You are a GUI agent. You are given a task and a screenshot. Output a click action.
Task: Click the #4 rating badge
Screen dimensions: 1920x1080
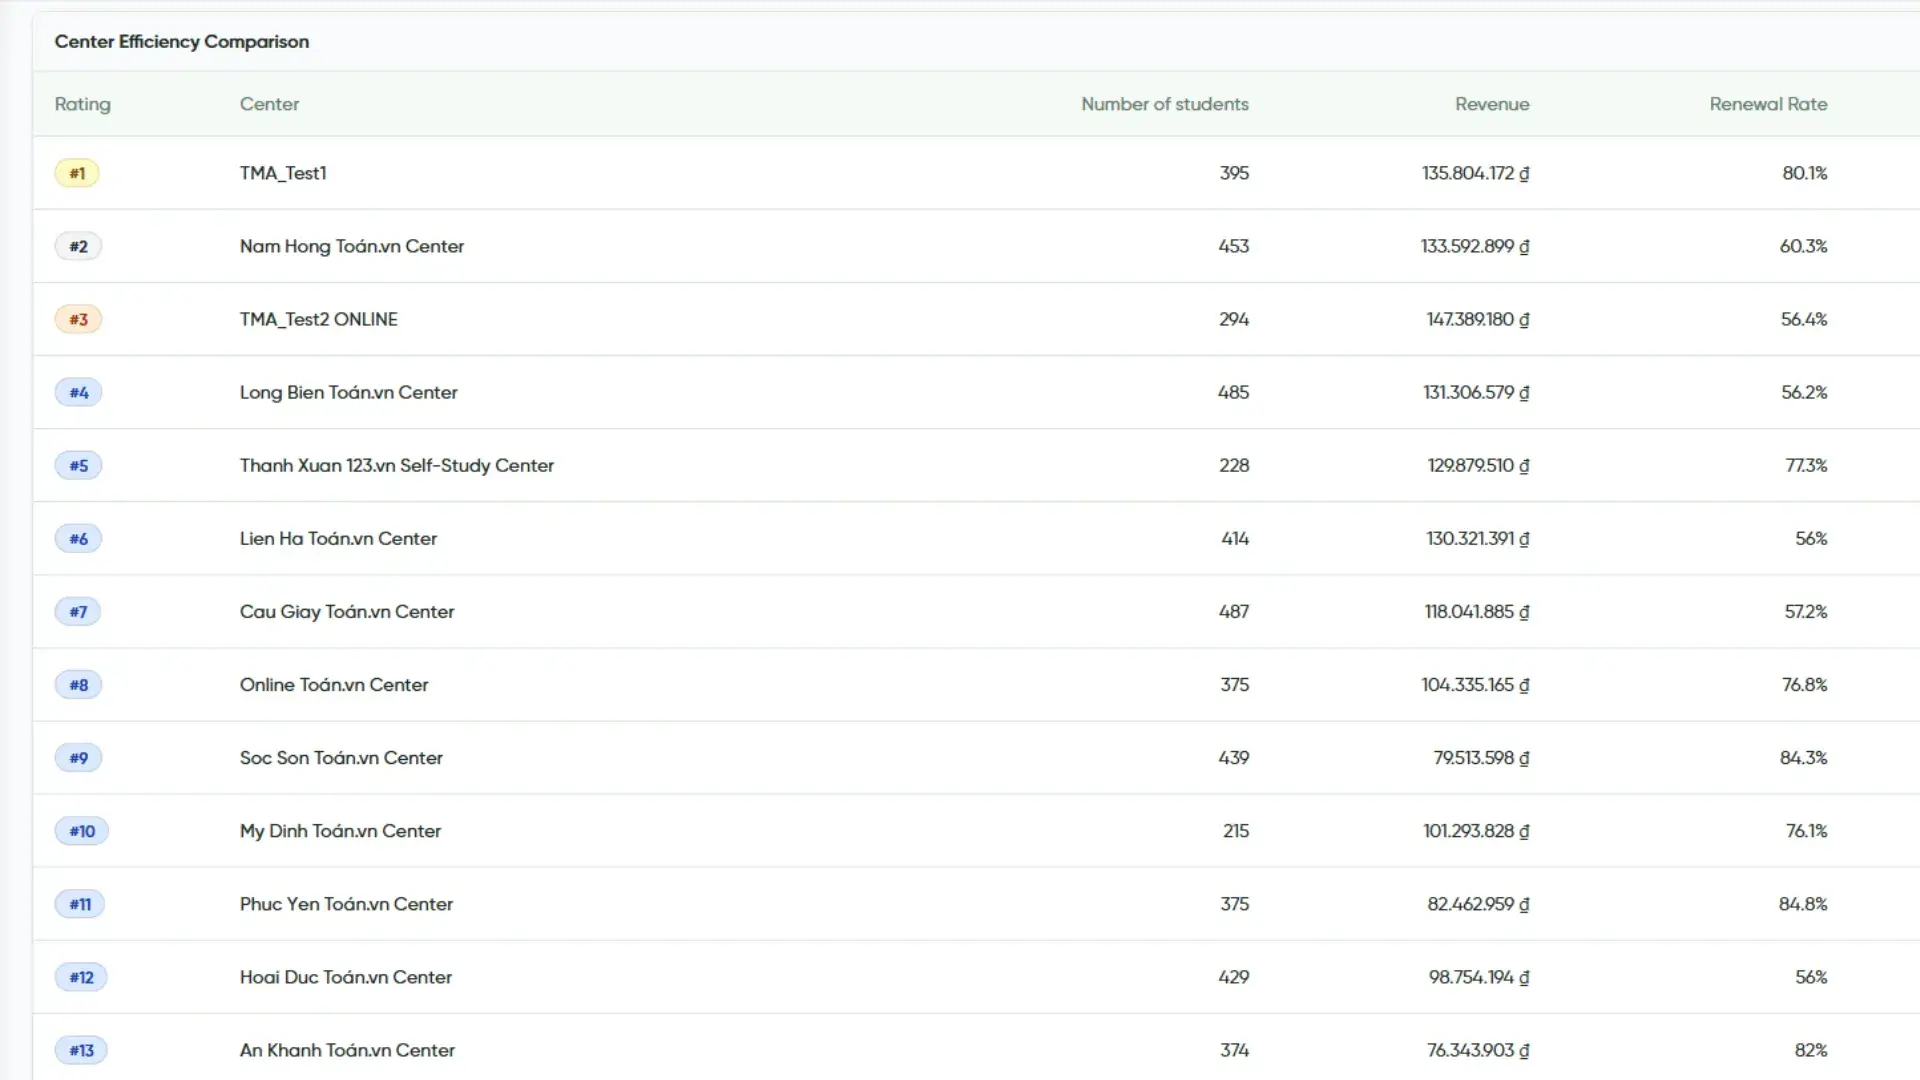pyautogui.click(x=78, y=392)
